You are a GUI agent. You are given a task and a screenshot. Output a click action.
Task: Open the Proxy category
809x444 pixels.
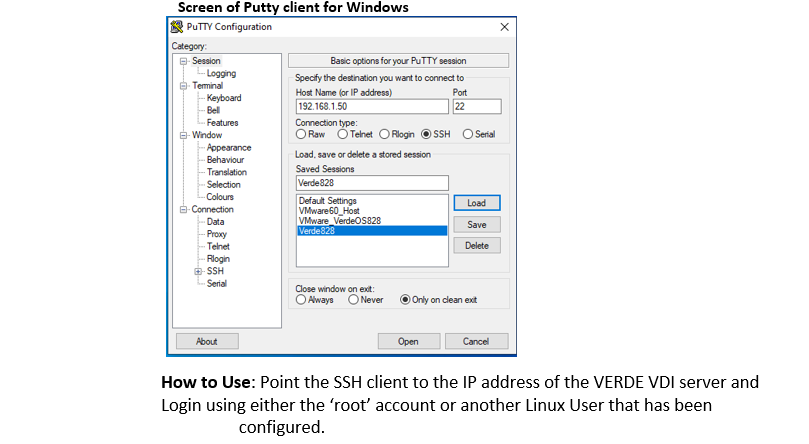coord(217,234)
